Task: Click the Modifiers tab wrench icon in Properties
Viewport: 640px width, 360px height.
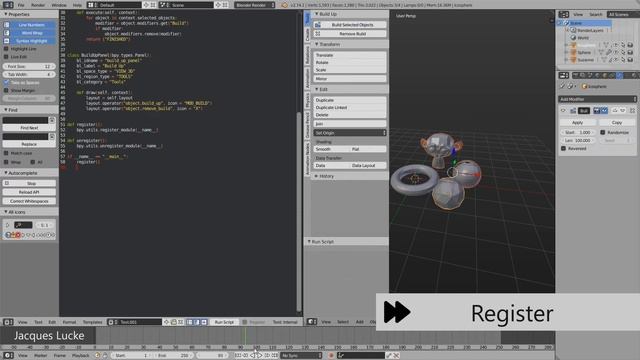Action: point(619,76)
